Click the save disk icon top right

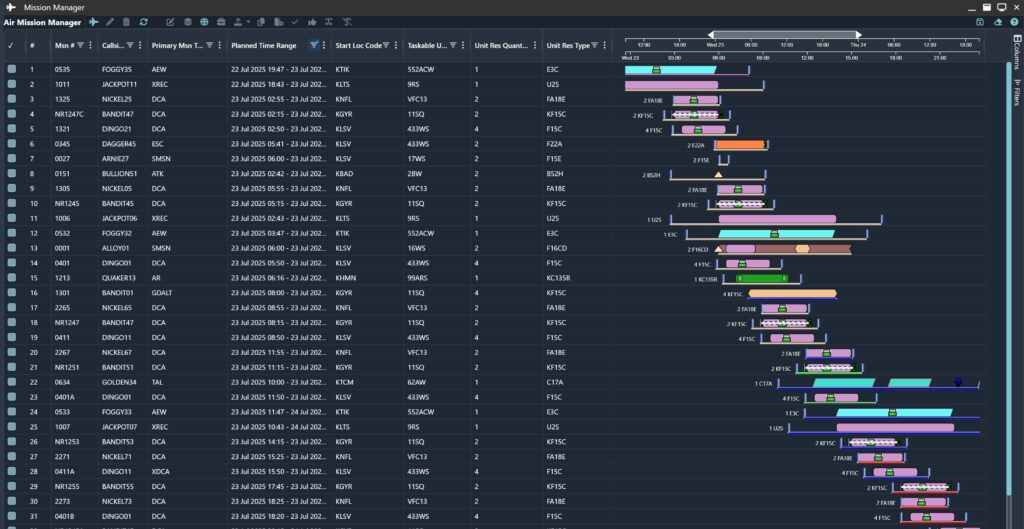[x=980, y=22]
